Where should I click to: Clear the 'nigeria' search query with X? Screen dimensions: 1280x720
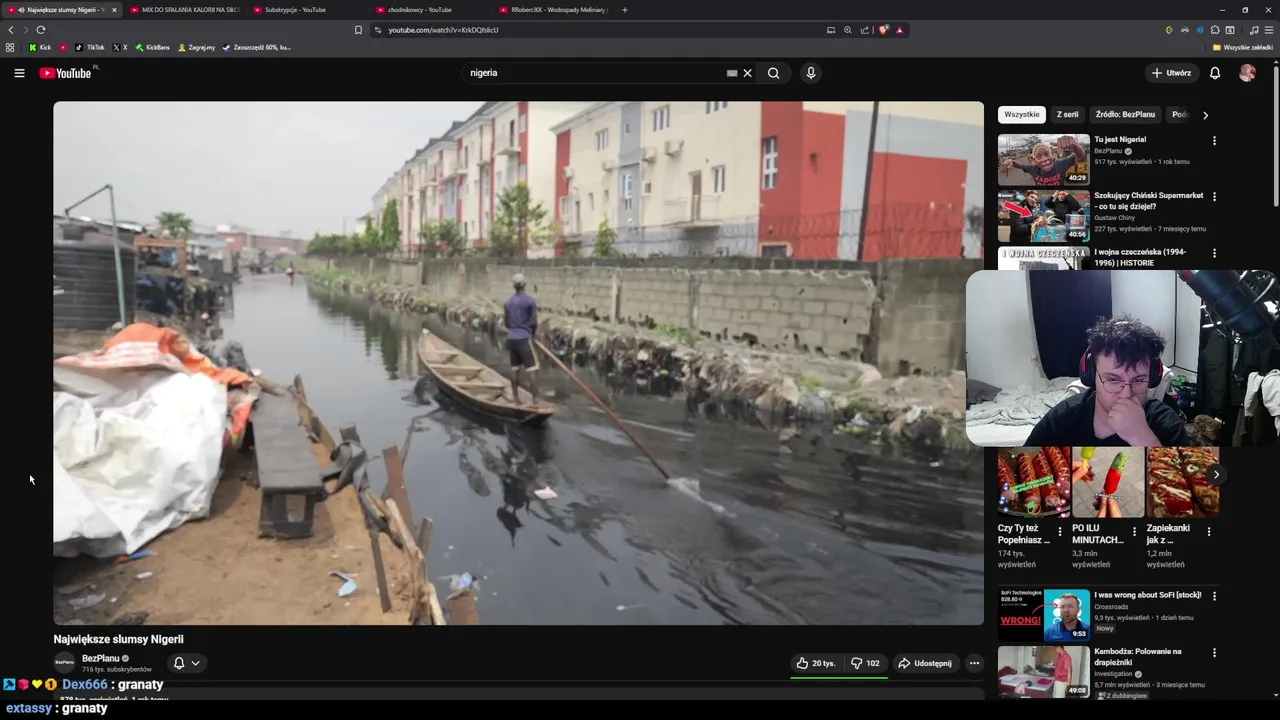pos(747,73)
